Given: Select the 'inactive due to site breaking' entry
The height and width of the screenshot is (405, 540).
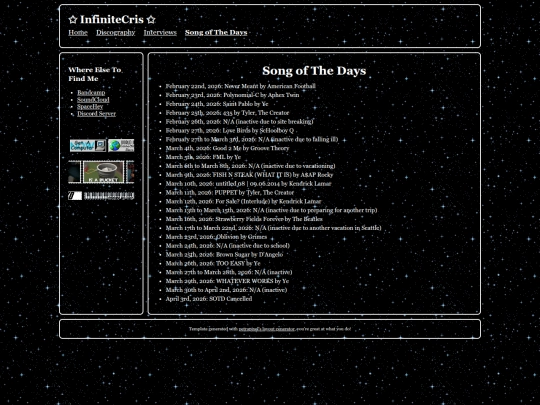Looking at the screenshot, I should 240,122.
